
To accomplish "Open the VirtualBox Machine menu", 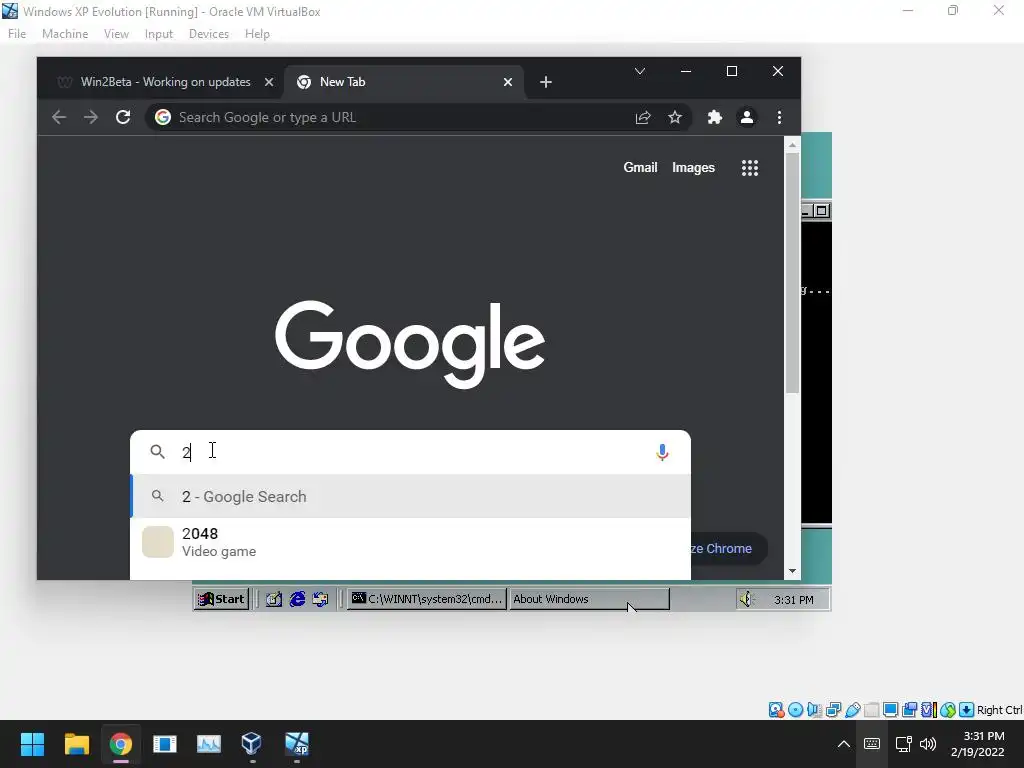I will tap(65, 34).
